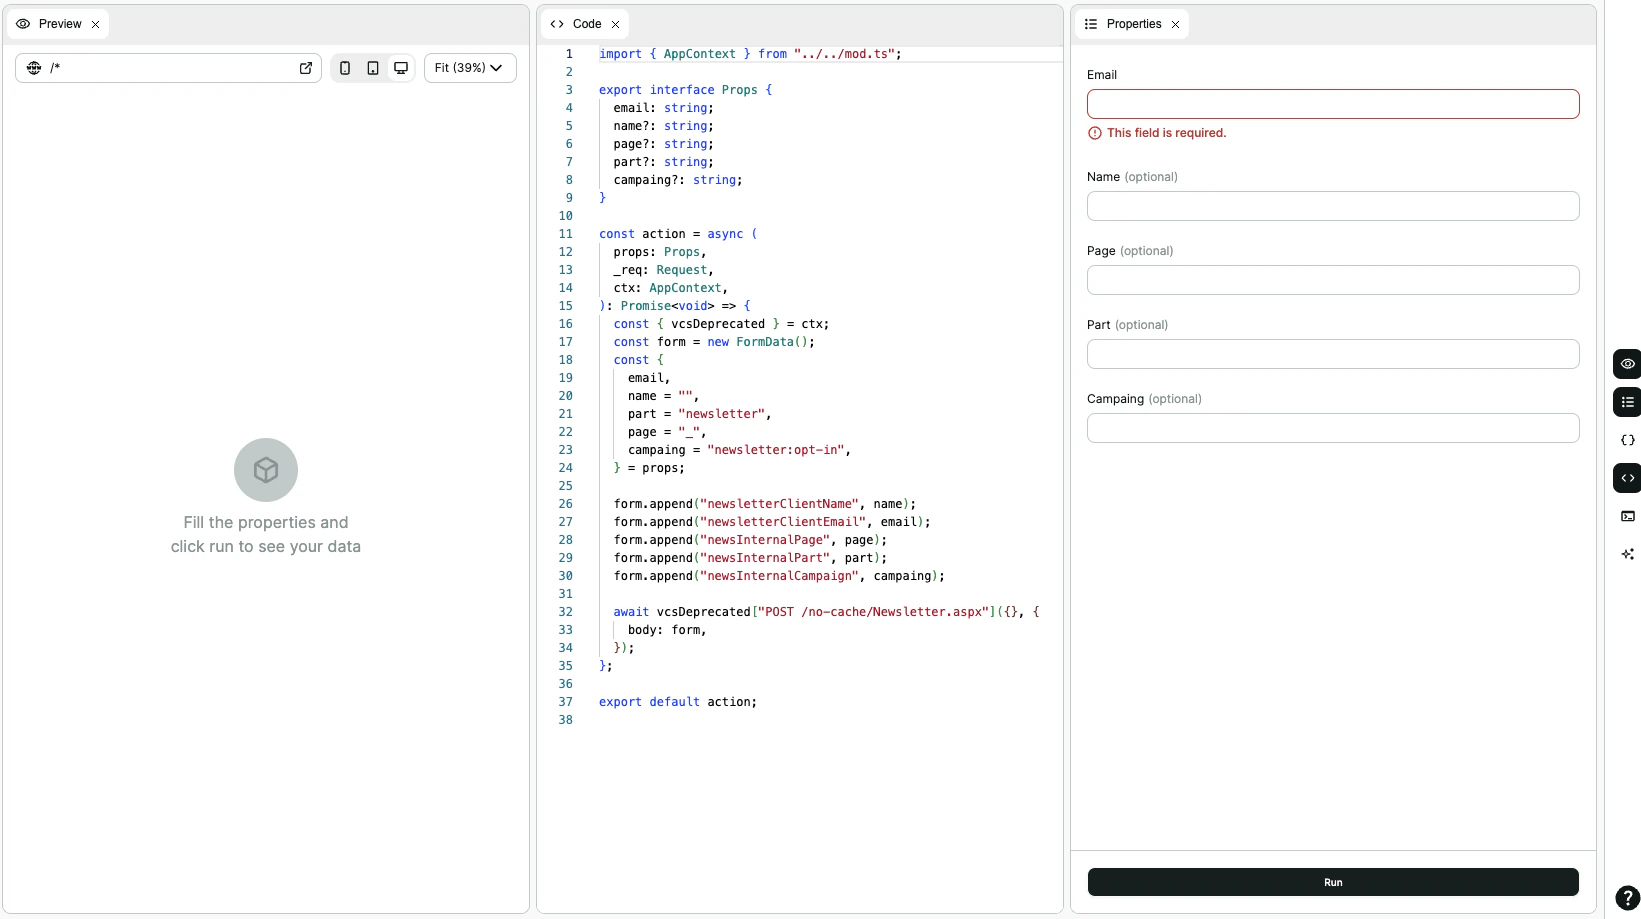The height and width of the screenshot is (919, 1641).
Task: Focus the Campaing optional input field
Action: 1332,428
